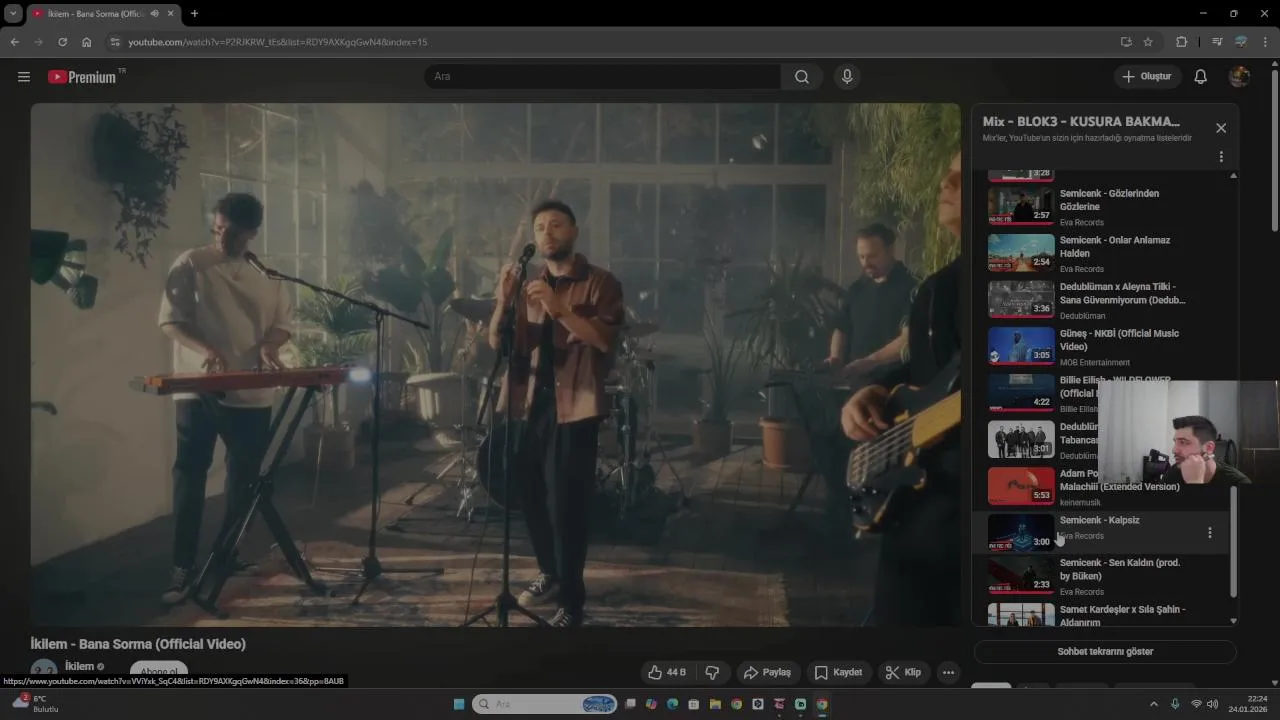The width and height of the screenshot is (1280, 720).
Task: Reload the browser page
Action: click(62, 42)
